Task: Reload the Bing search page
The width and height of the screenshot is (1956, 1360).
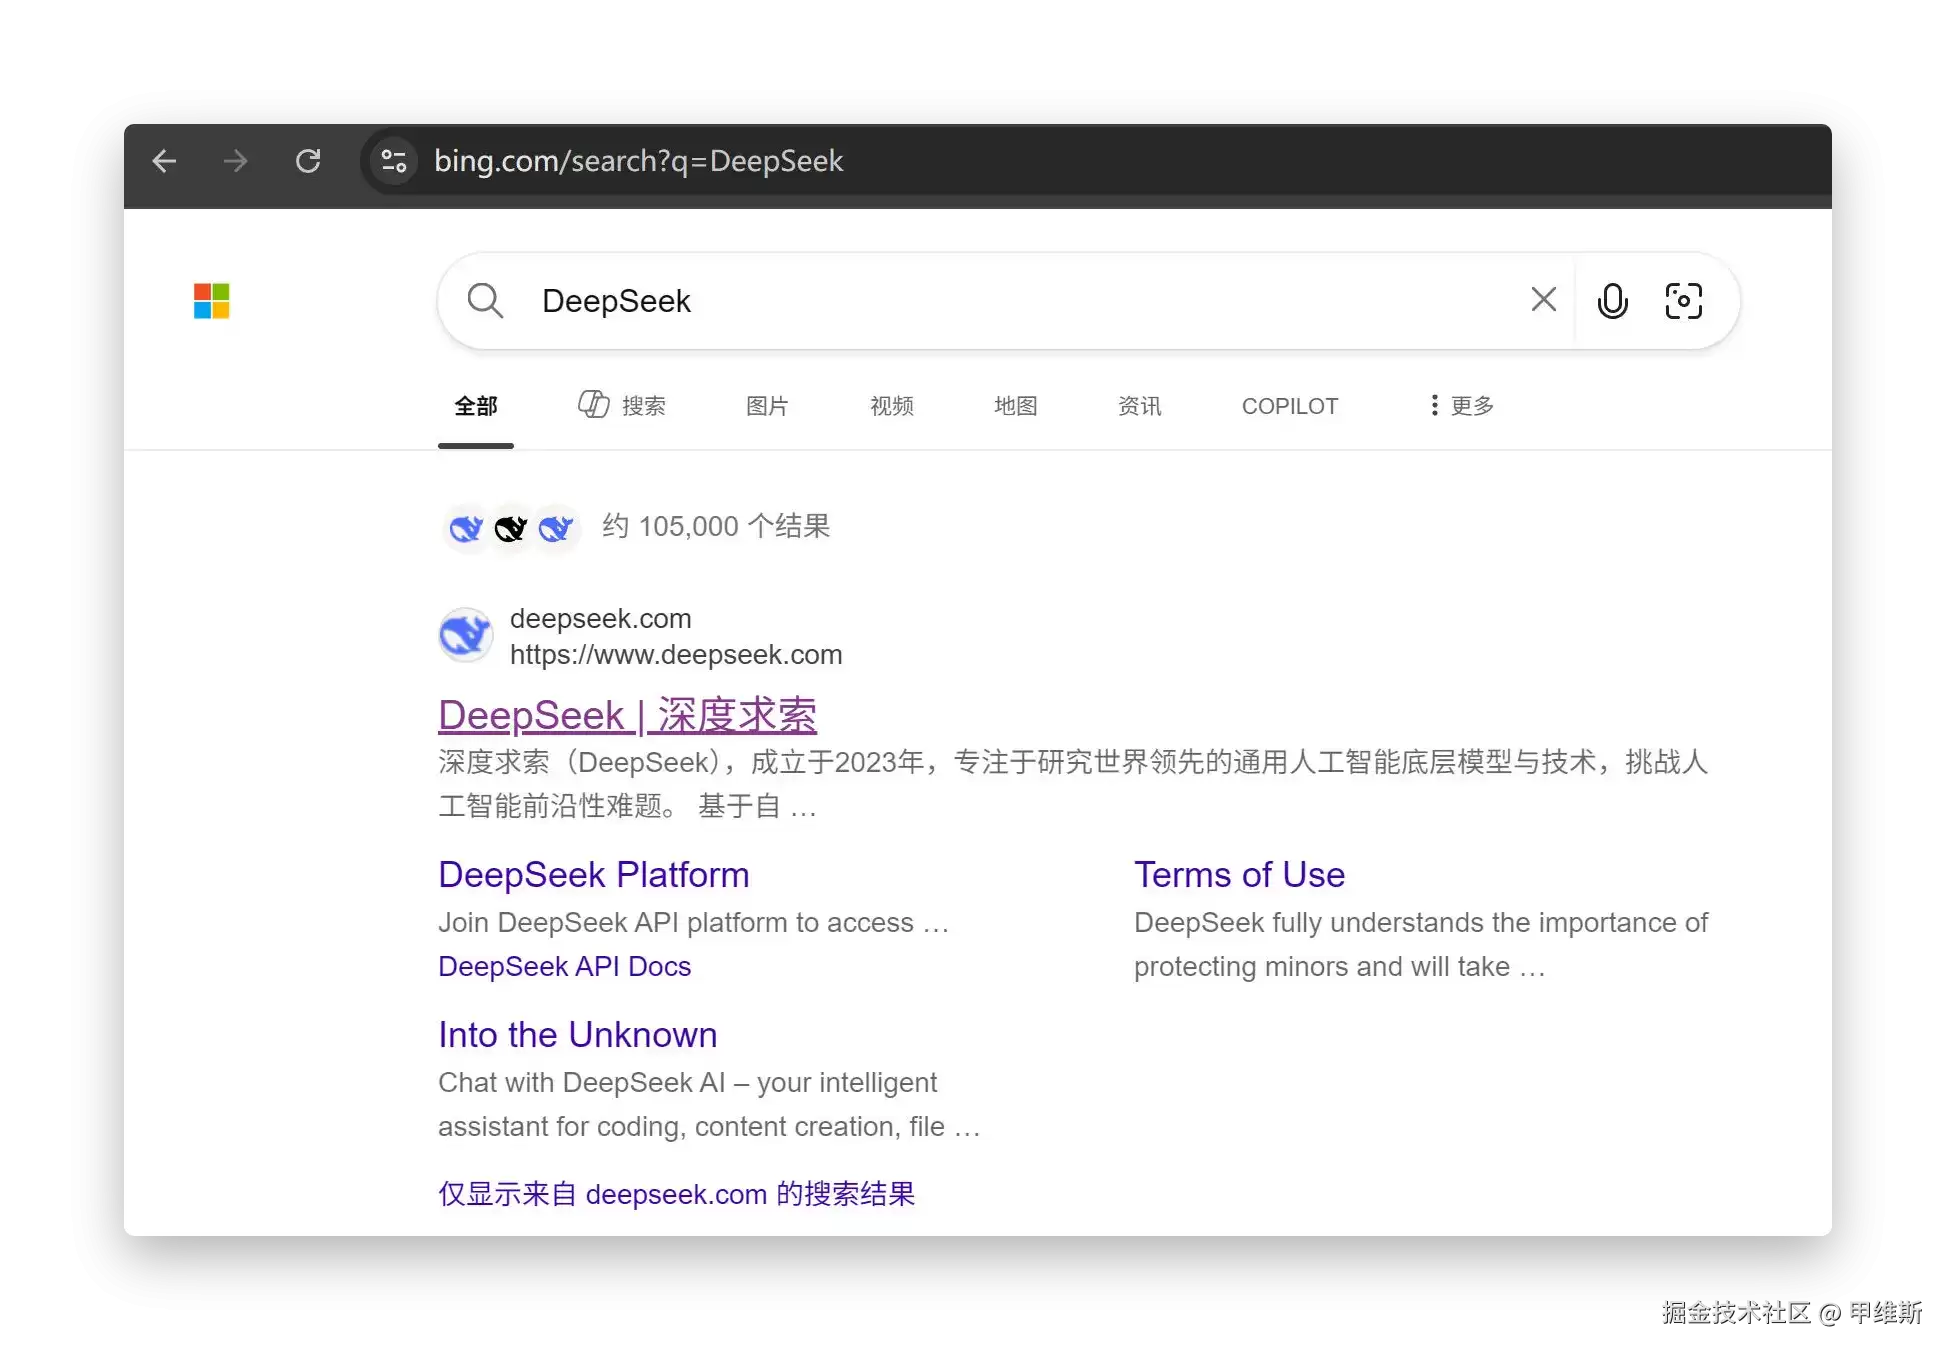Action: point(308,161)
